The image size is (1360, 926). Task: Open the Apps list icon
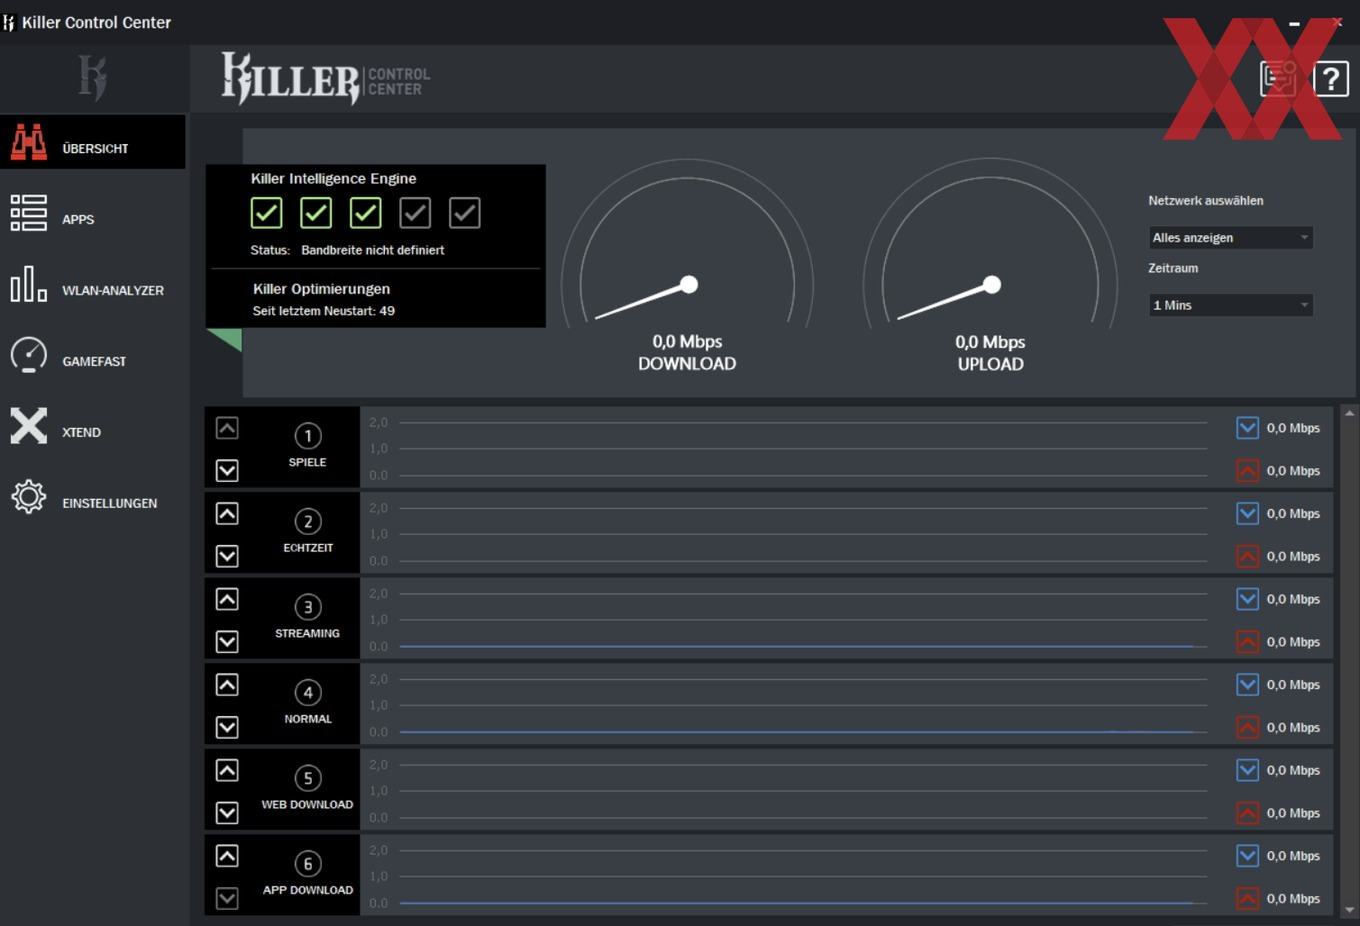tap(28, 213)
